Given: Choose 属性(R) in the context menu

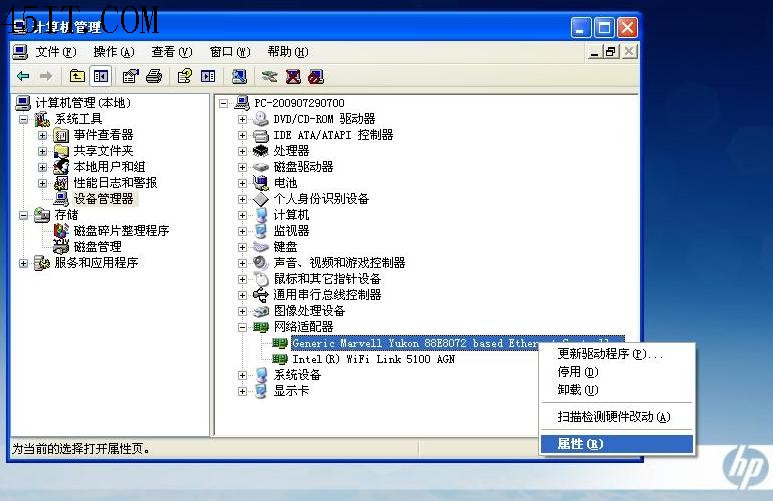Looking at the screenshot, I should [x=617, y=444].
